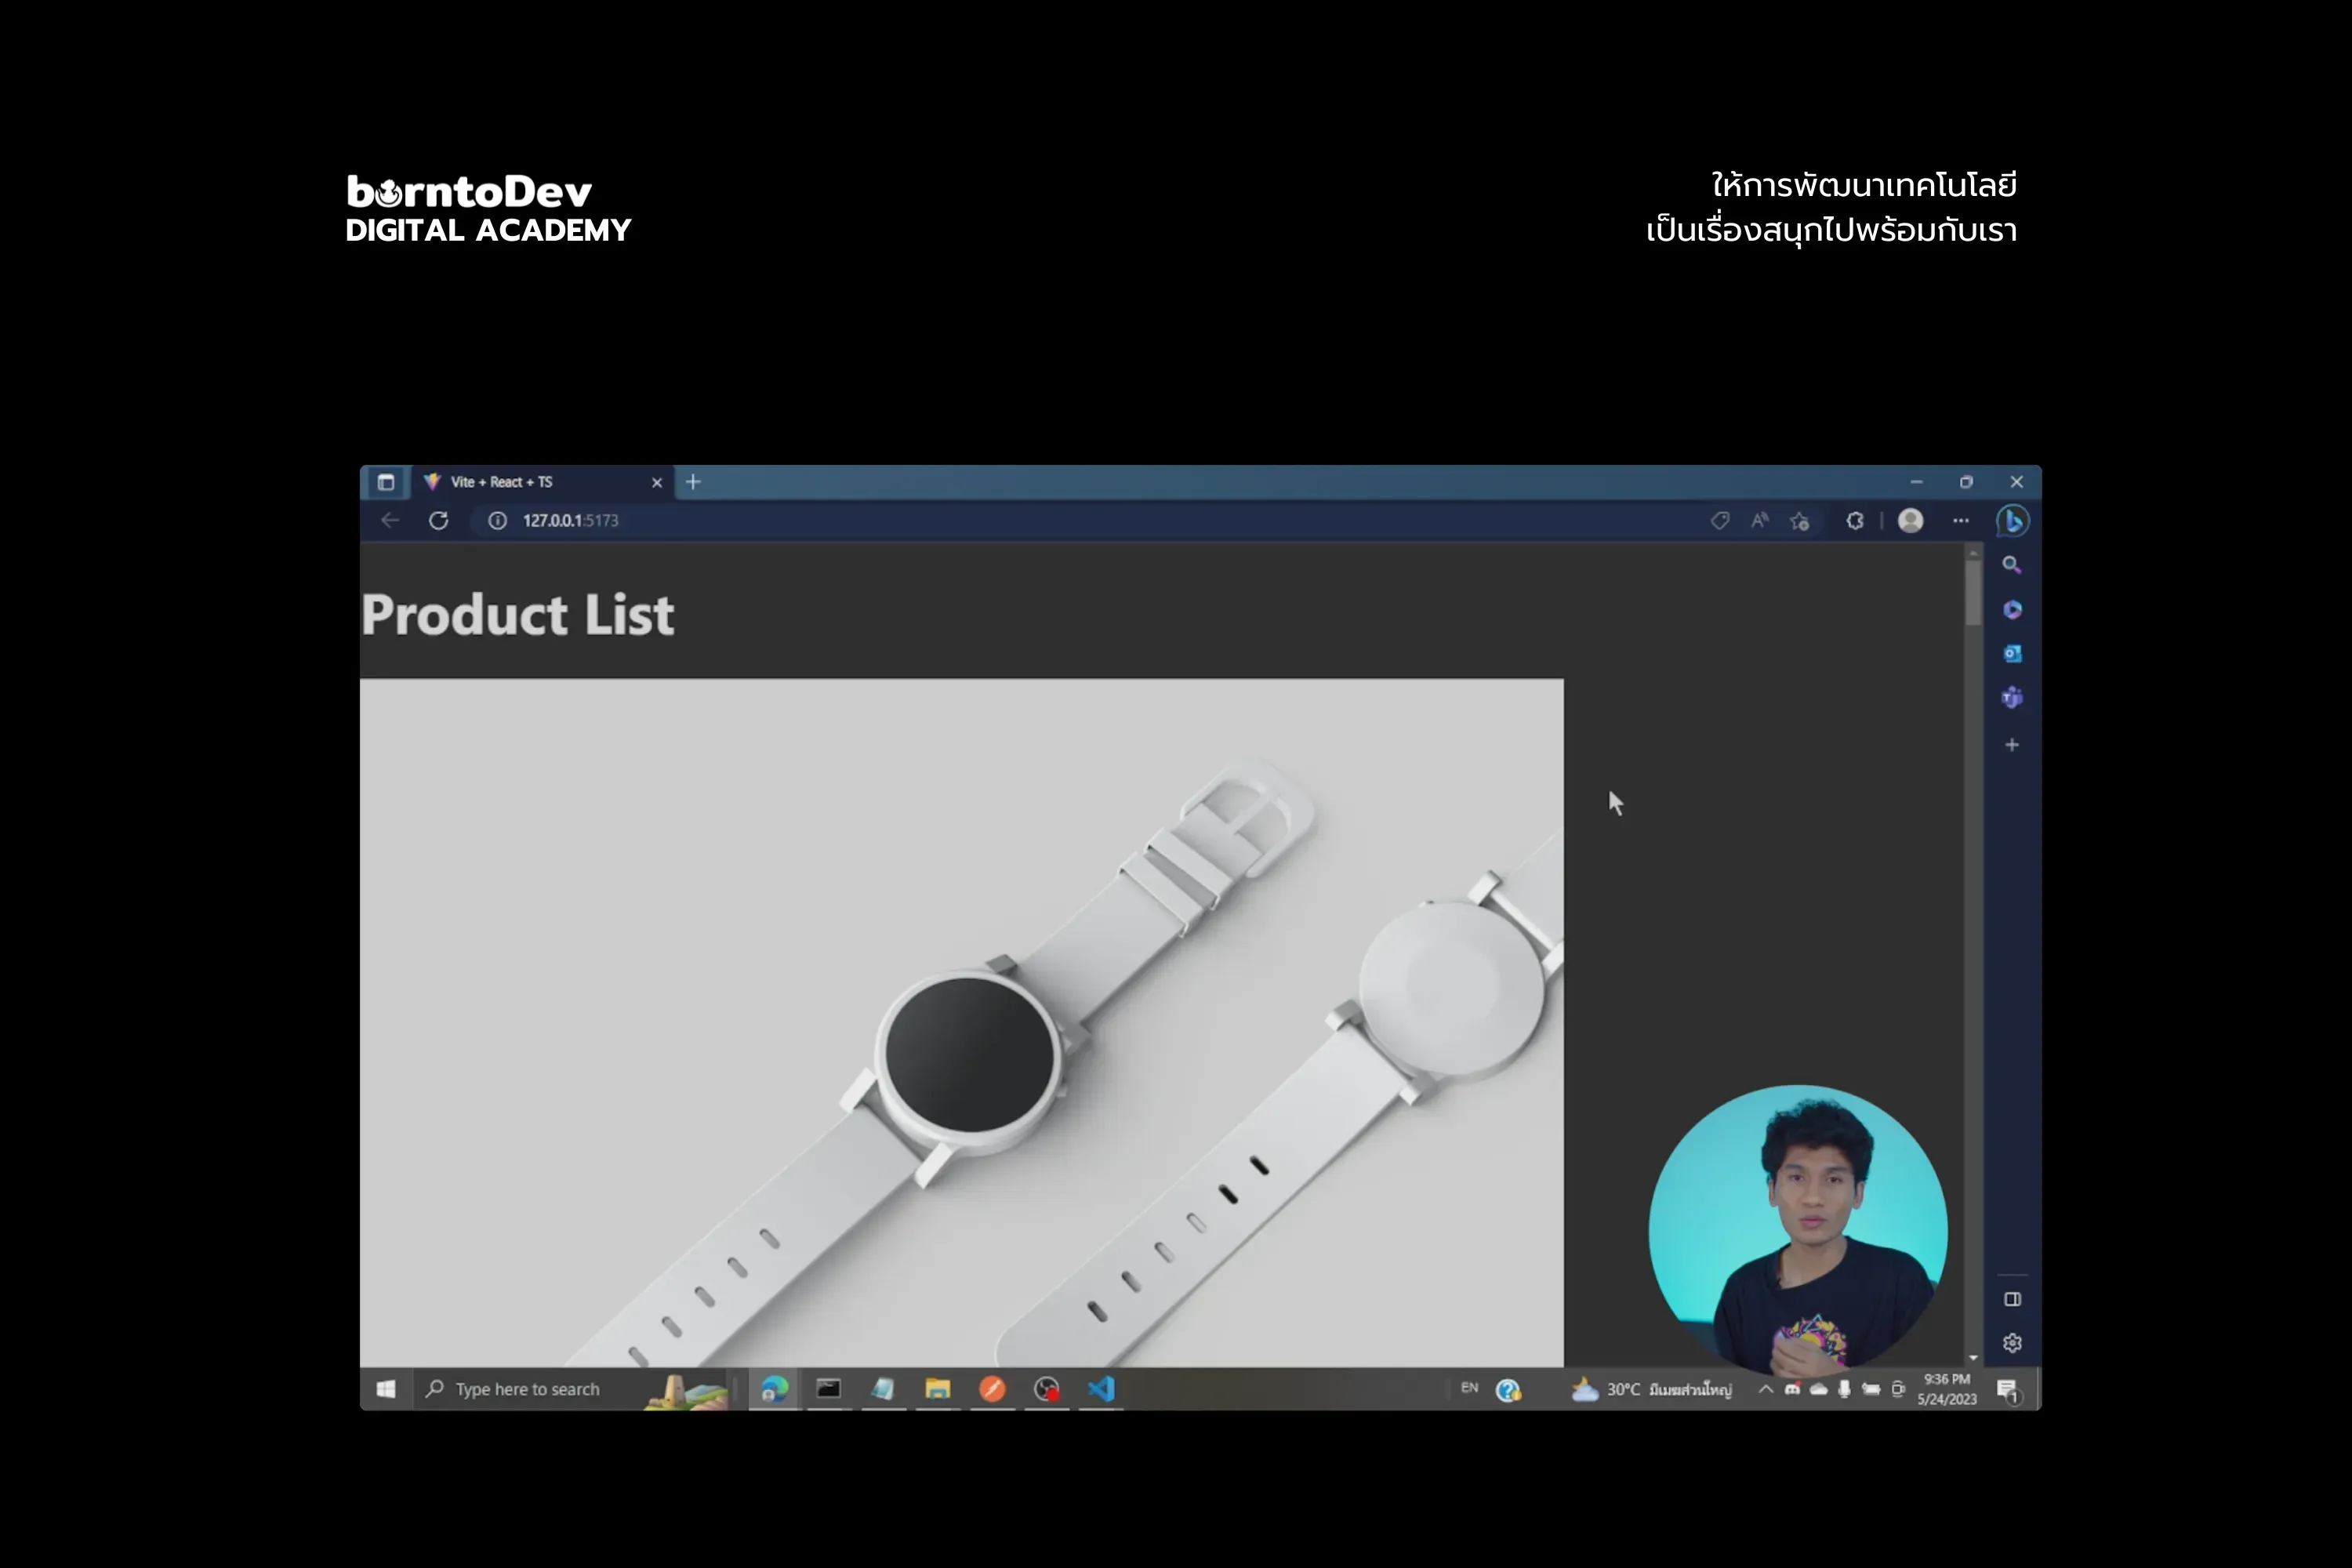Open the tab actions menu
Viewport: 2352px width, 1568px height.
(386, 482)
